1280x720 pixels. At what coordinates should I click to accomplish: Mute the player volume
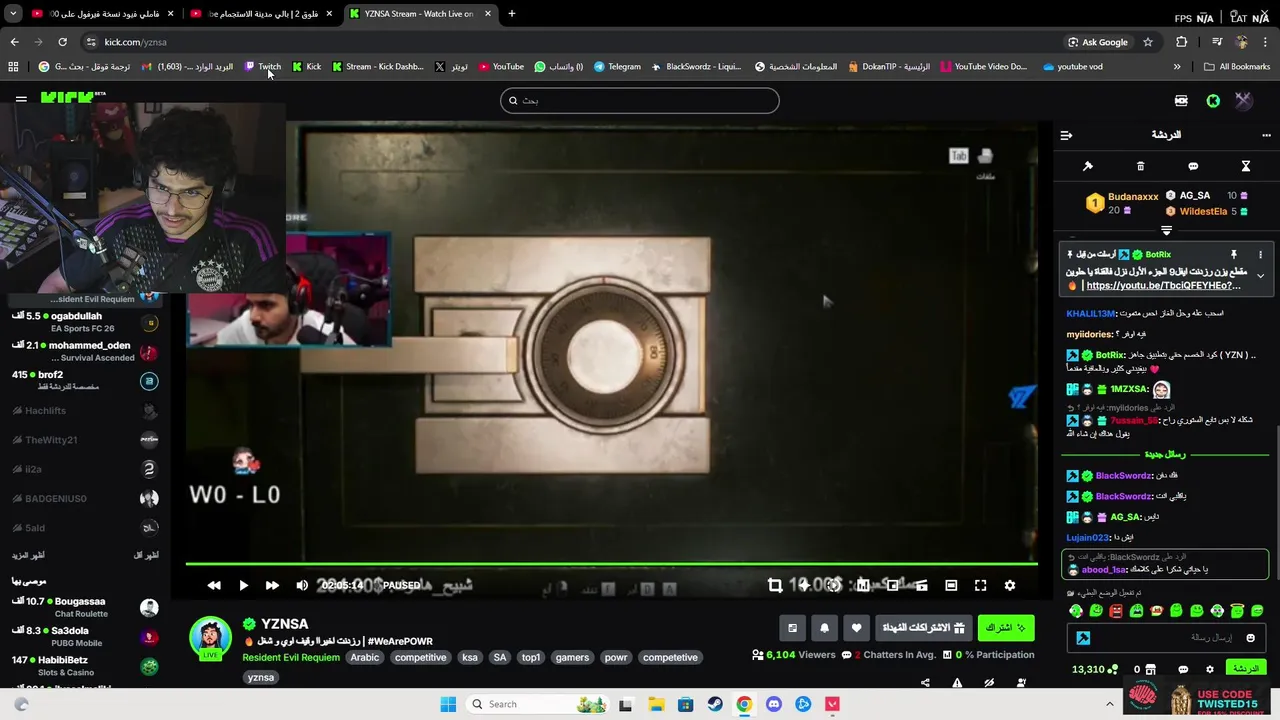tap(302, 585)
